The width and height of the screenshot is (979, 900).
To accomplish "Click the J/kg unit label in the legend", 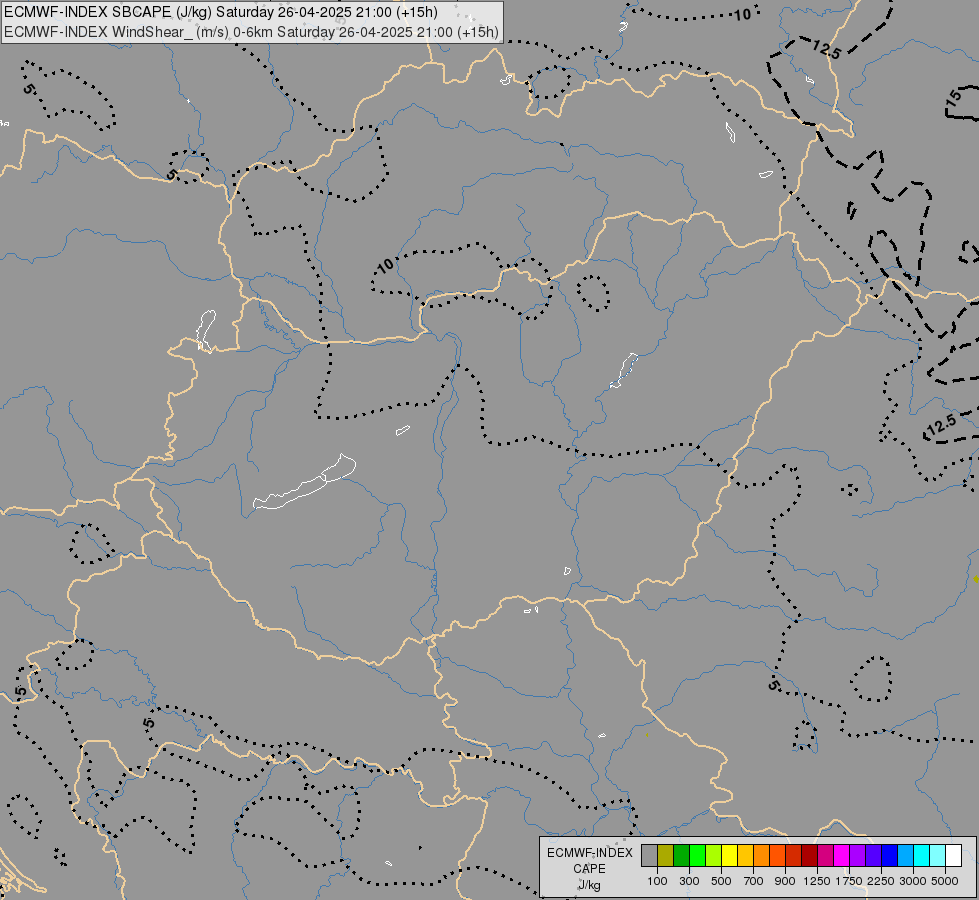I will [589, 885].
